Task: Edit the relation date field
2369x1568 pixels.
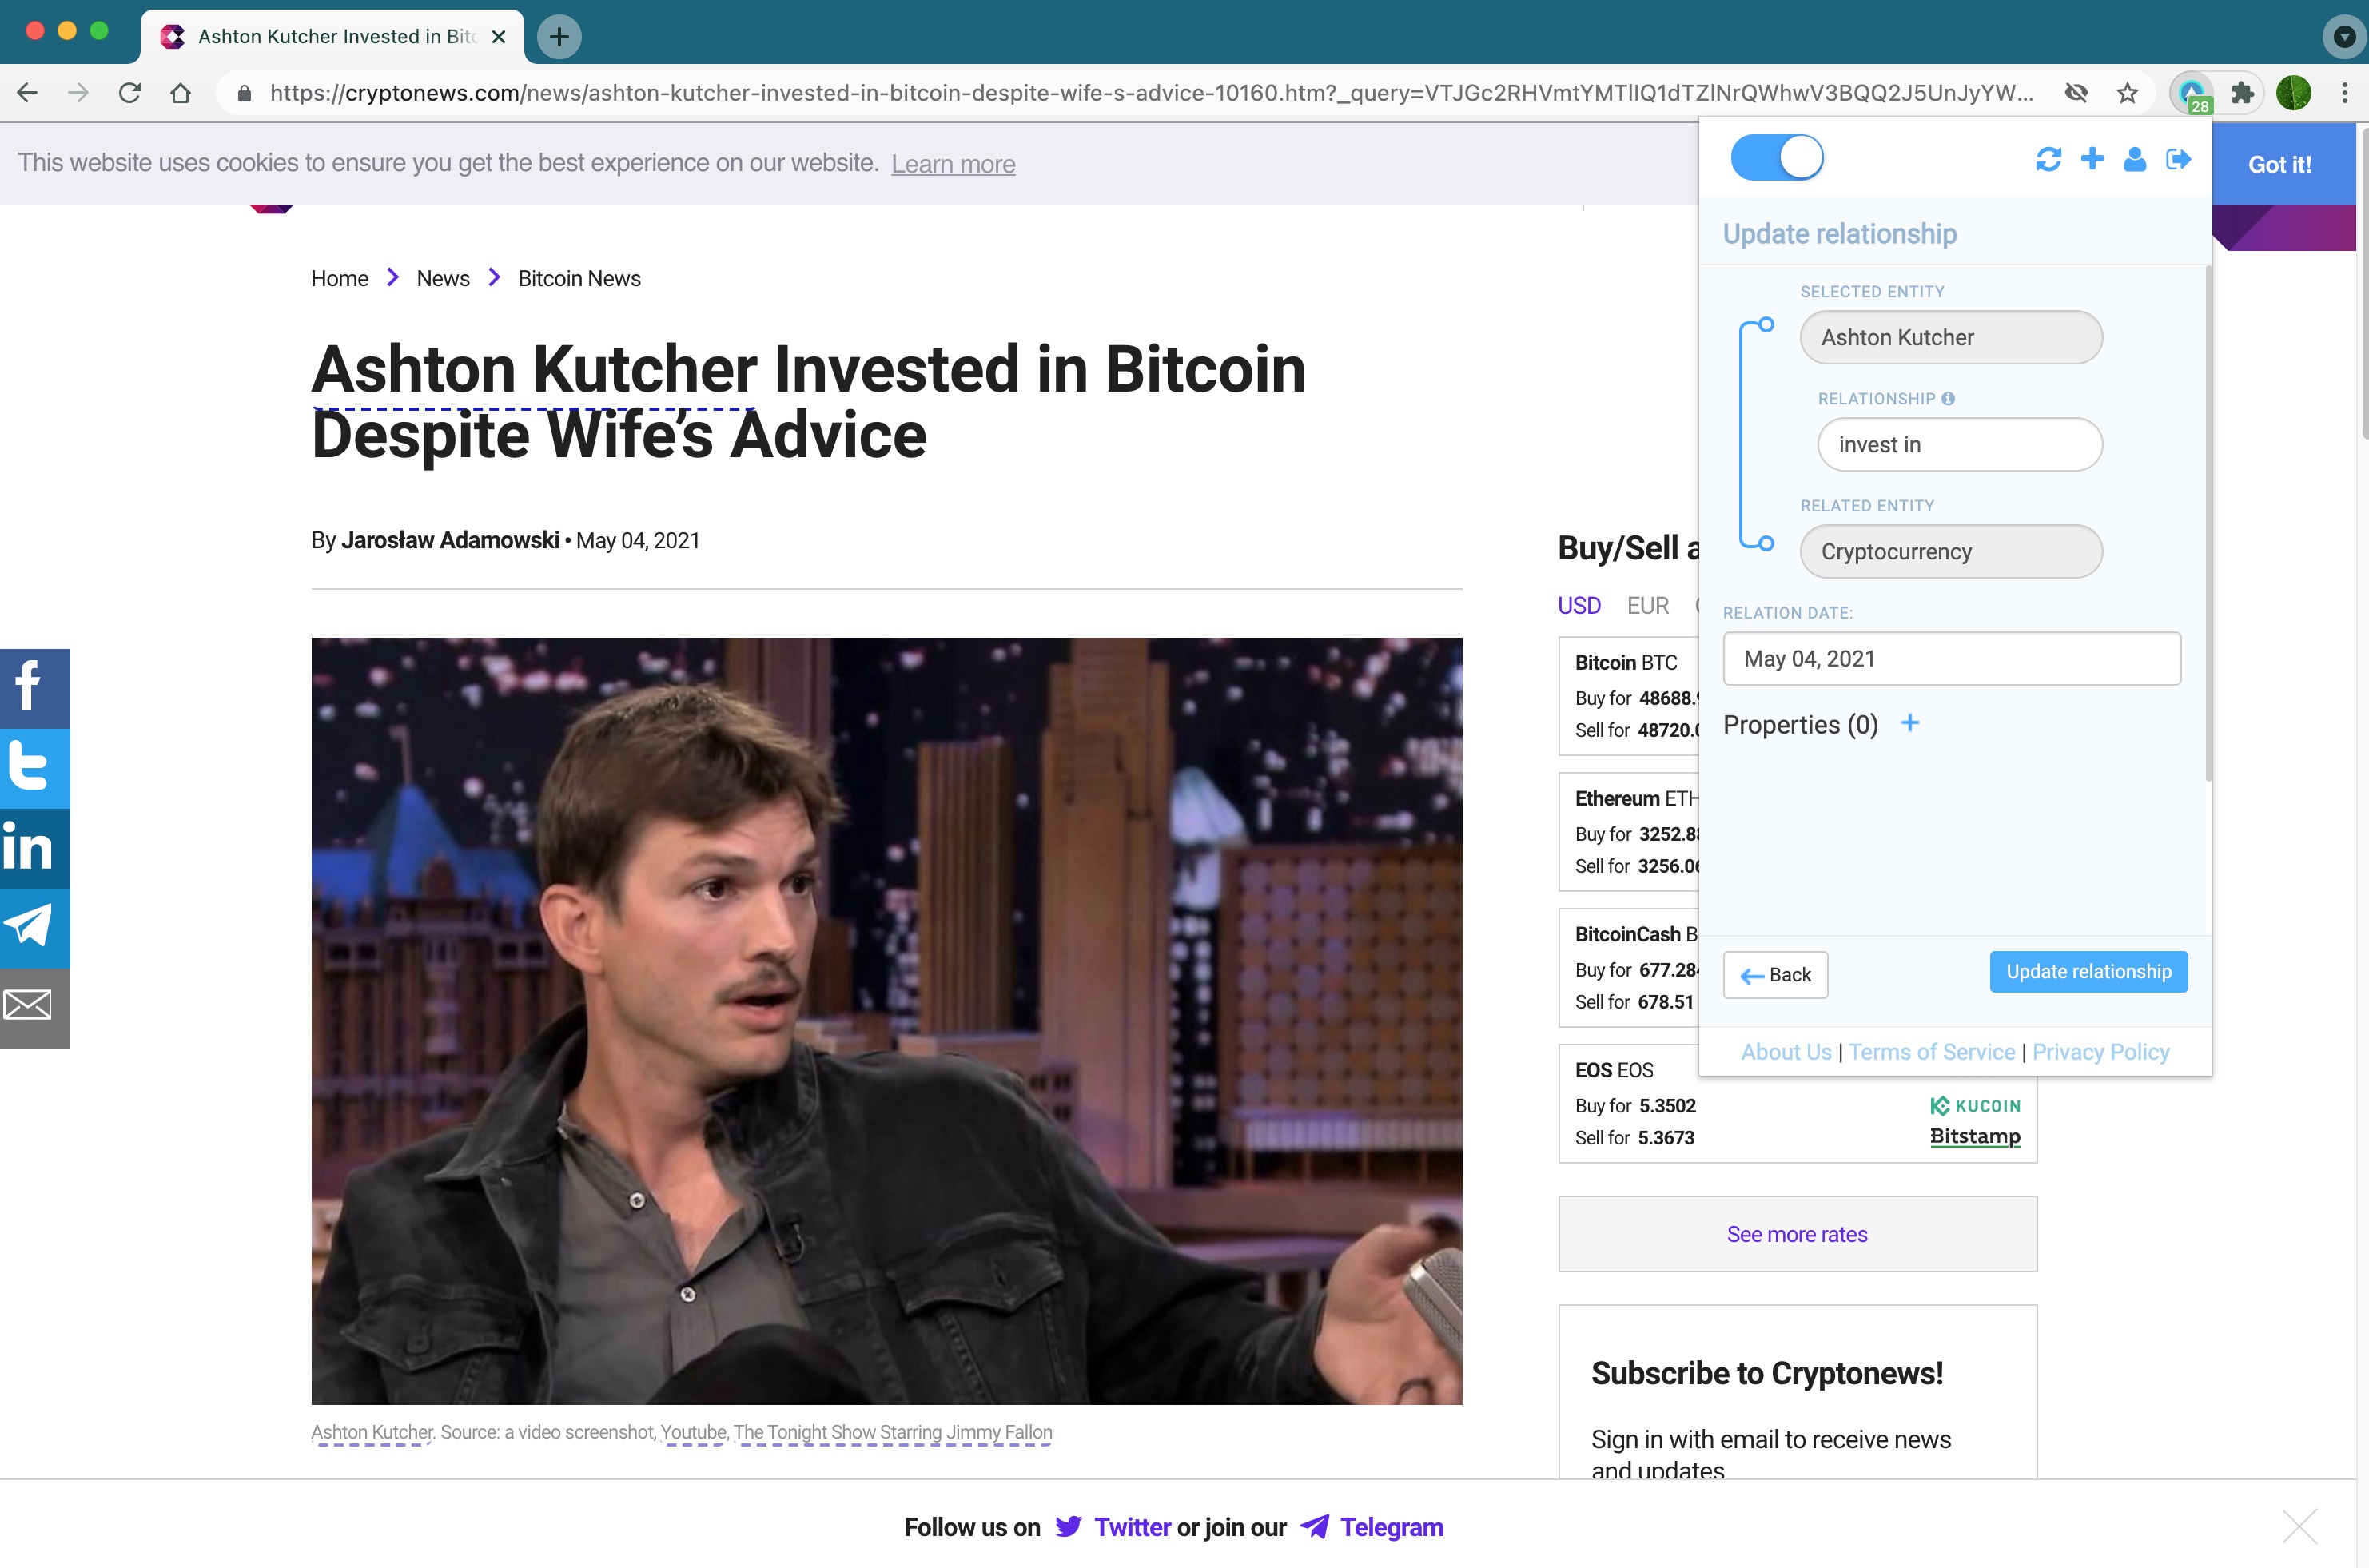Action: click(1951, 659)
